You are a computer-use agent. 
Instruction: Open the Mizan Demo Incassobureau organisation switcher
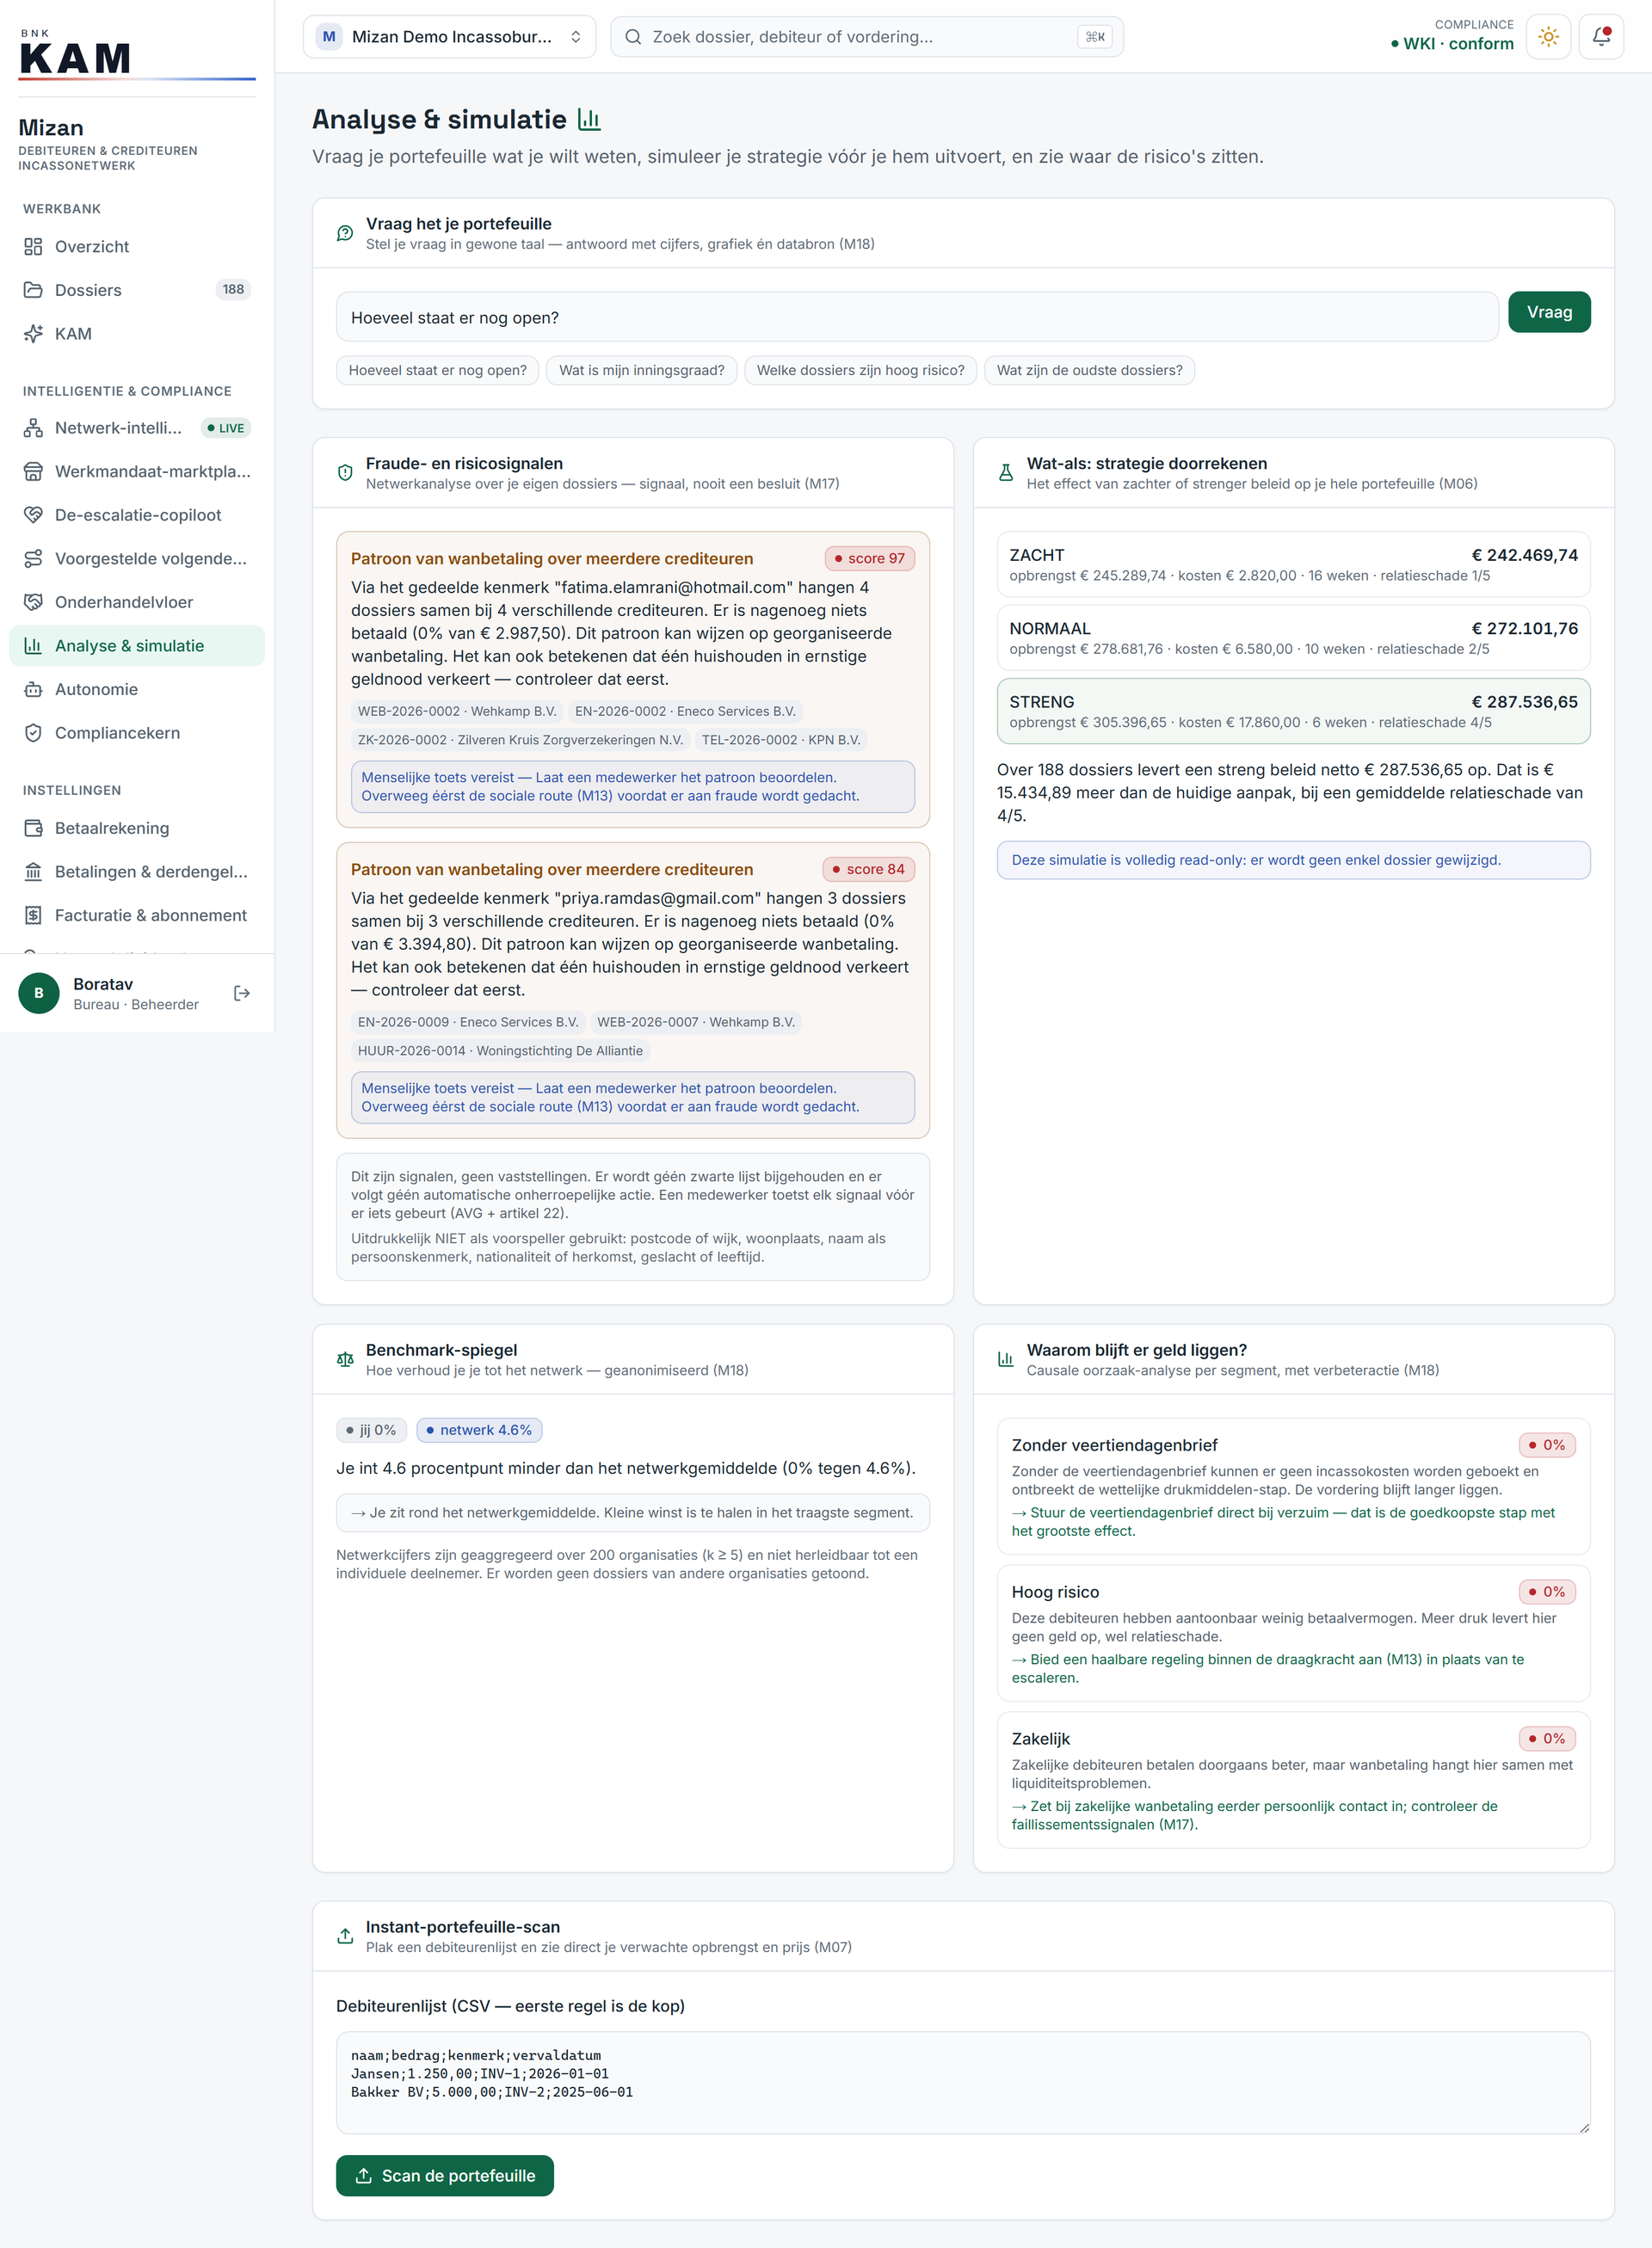[449, 37]
